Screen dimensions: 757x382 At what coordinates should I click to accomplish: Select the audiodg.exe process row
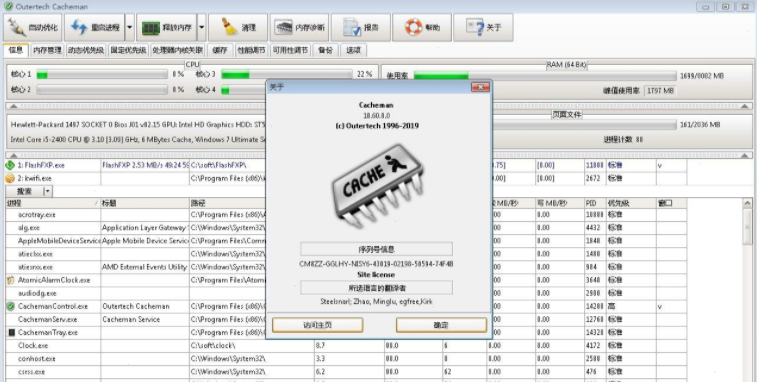346,293
